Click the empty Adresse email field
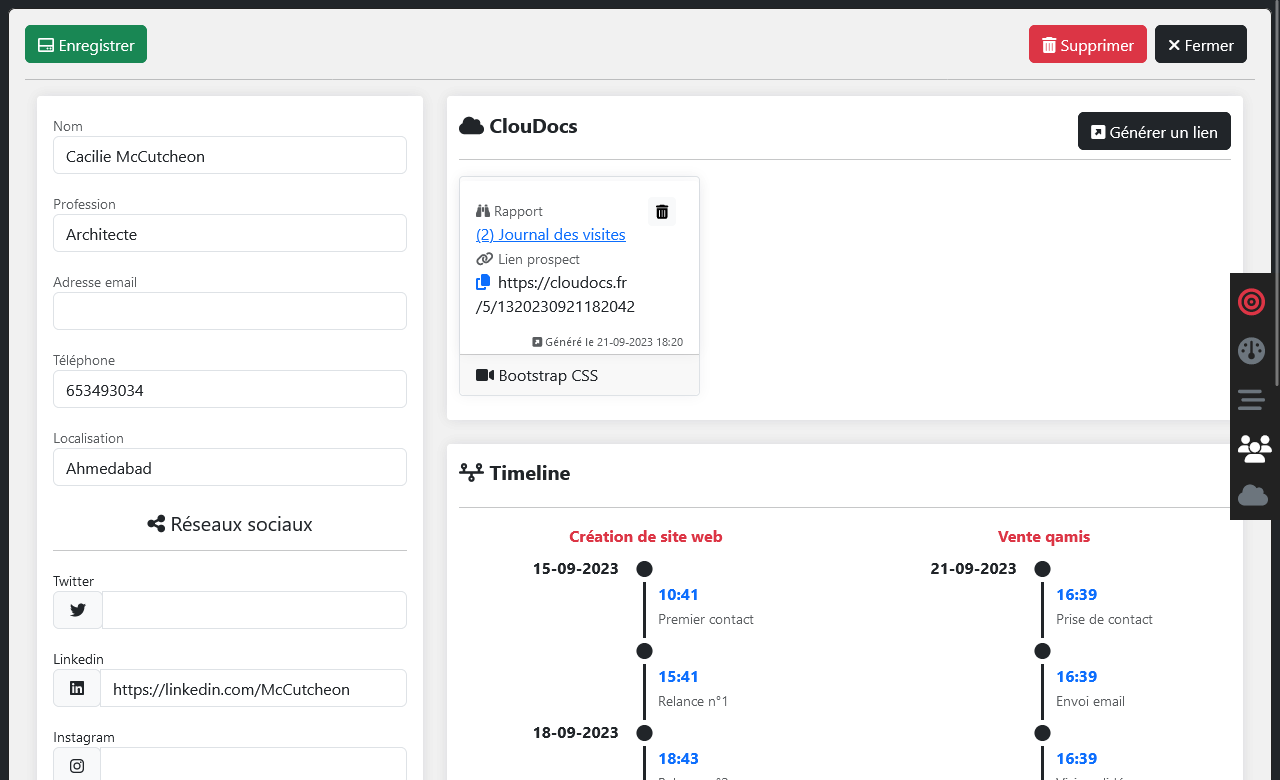Image resolution: width=1280 pixels, height=780 pixels. pyautogui.click(x=230, y=311)
